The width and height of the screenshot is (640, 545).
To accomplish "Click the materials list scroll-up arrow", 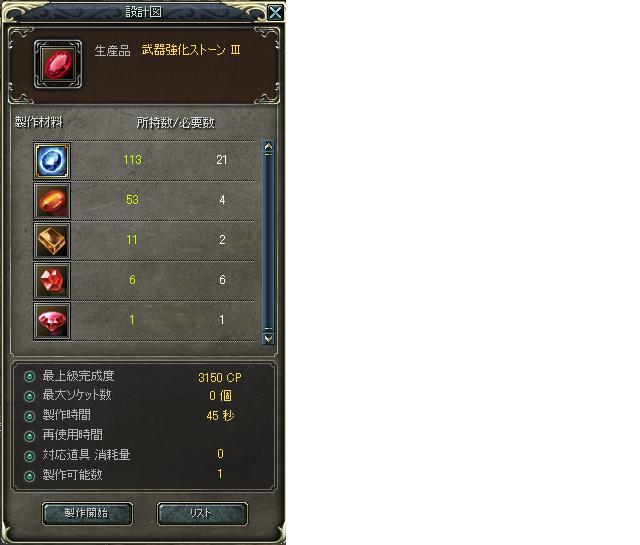I will click(268, 146).
